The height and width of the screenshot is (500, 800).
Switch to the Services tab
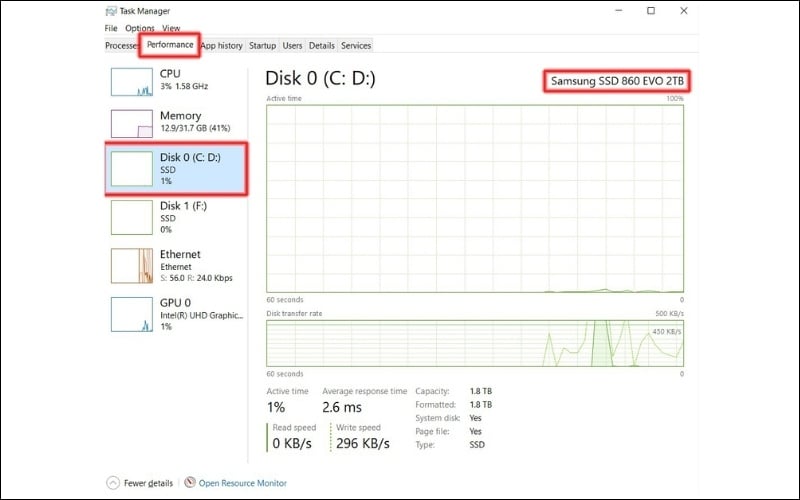tap(356, 45)
